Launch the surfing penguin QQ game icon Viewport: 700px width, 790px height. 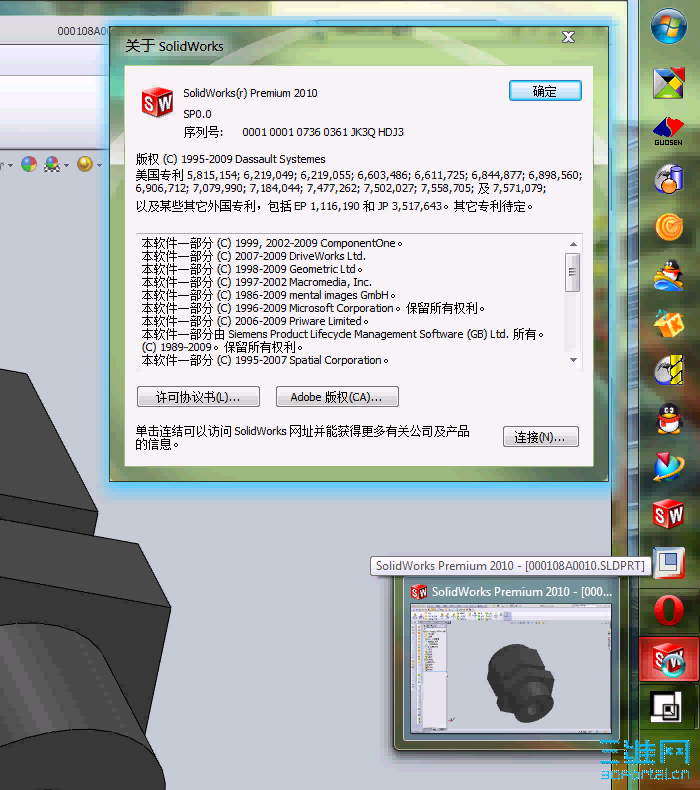[x=669, y=275]
